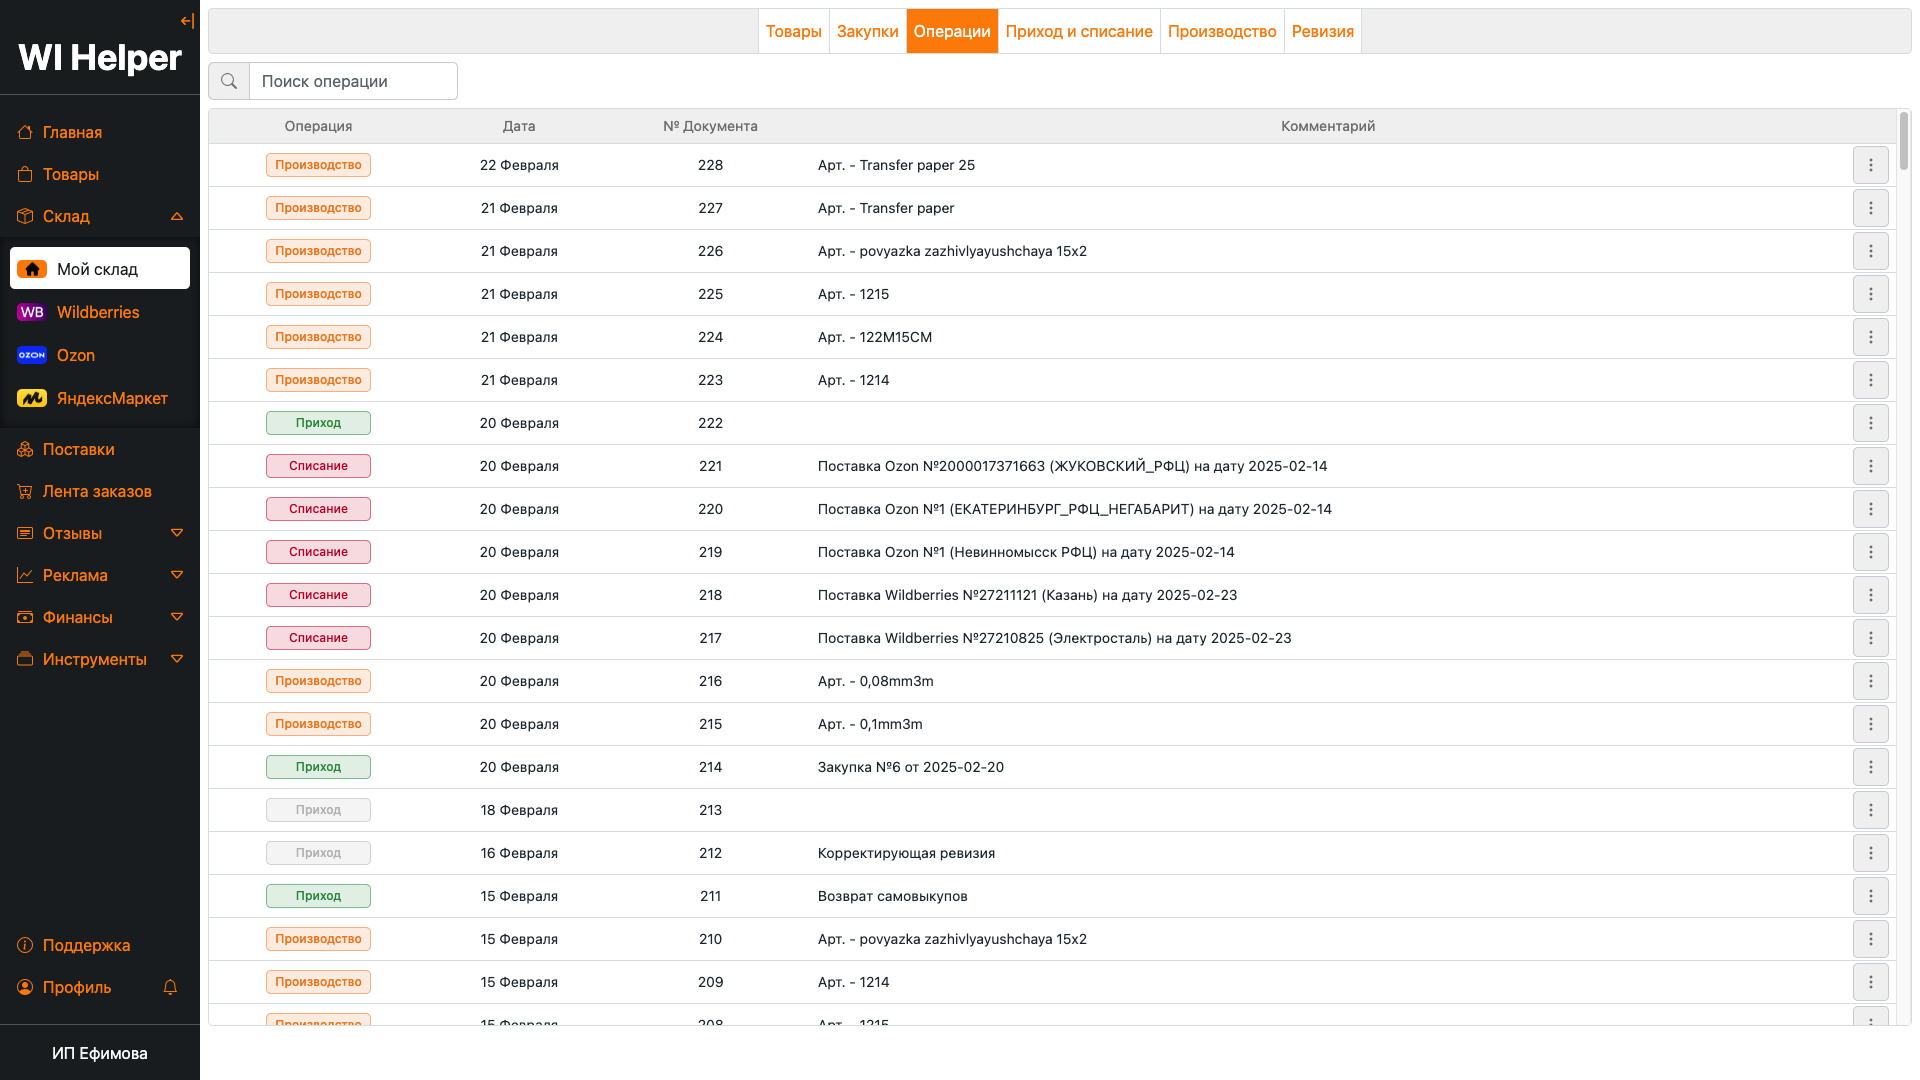The height and width of the screenshot is (1080, 1920).
Task: Expand the Инструменты sidebar menu
Action: [177, 659]
